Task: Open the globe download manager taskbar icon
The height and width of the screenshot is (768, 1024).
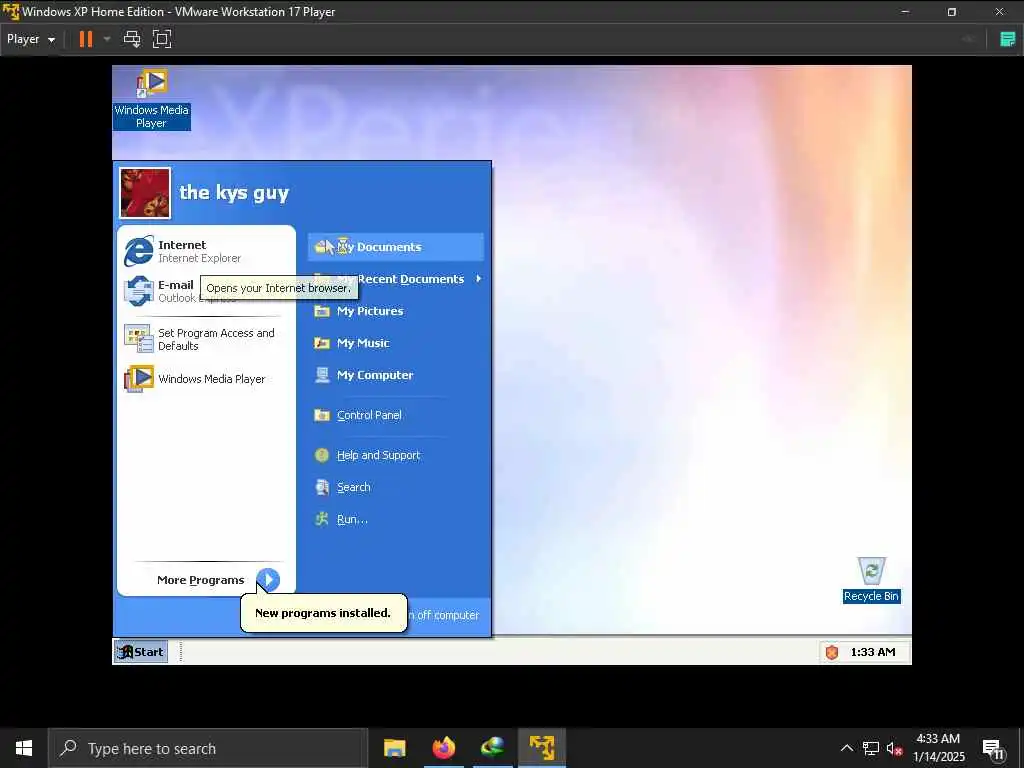Action: [x=492, y=748]
